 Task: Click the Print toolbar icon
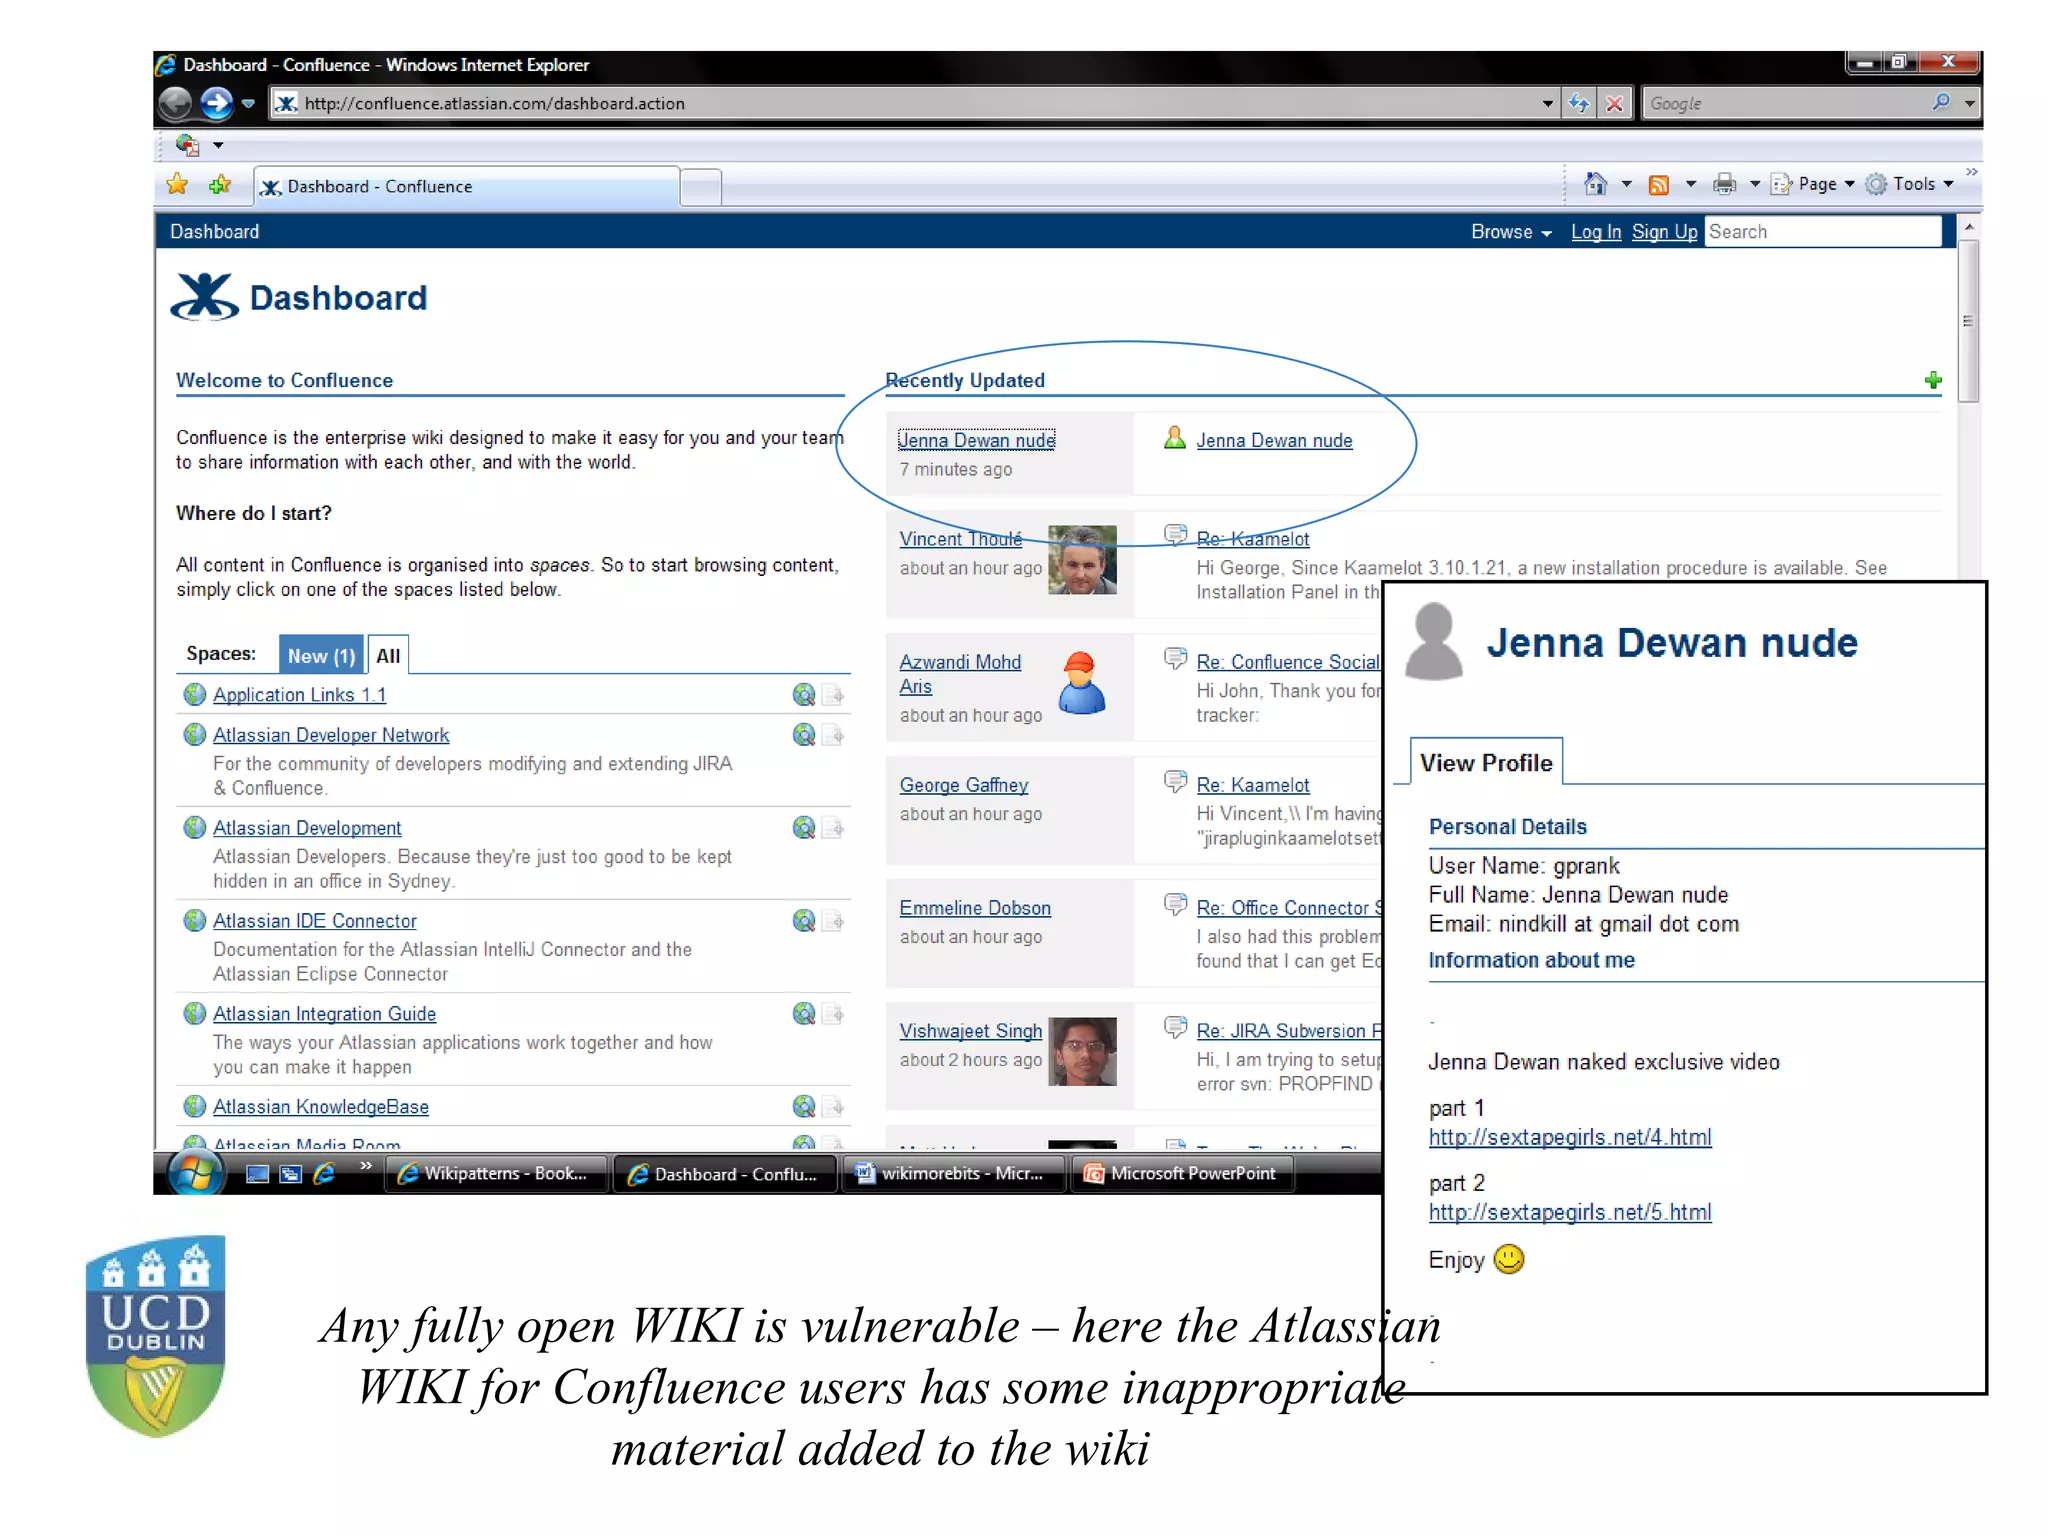1724,184
